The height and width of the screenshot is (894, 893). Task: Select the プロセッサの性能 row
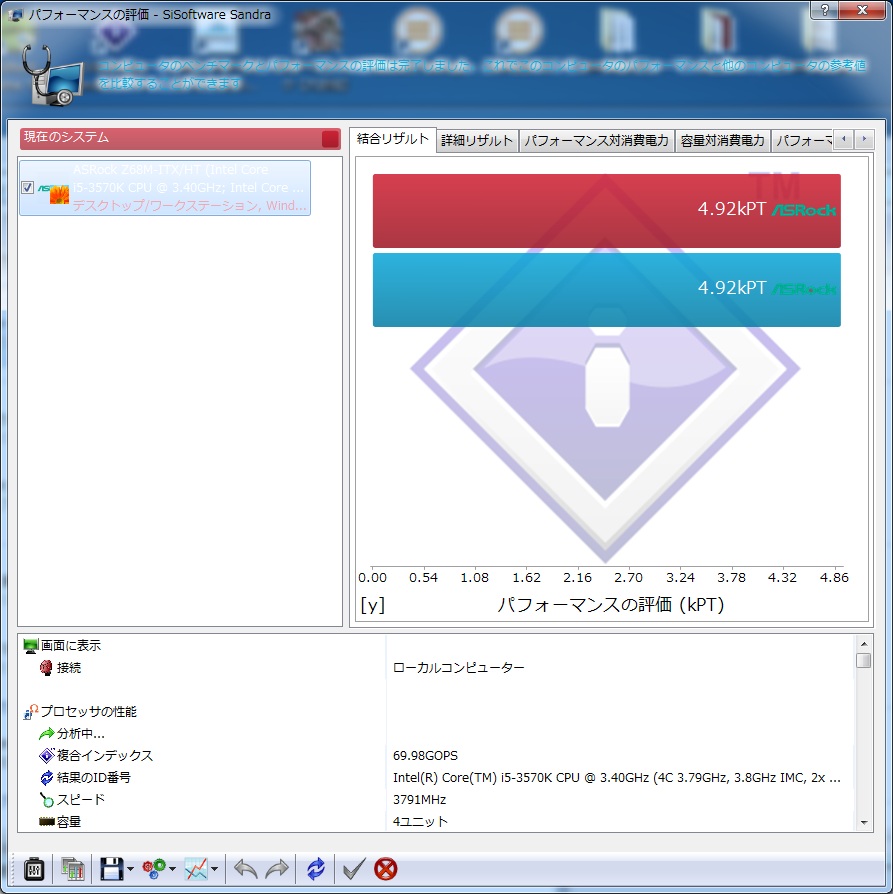click(x=89, y=712)
